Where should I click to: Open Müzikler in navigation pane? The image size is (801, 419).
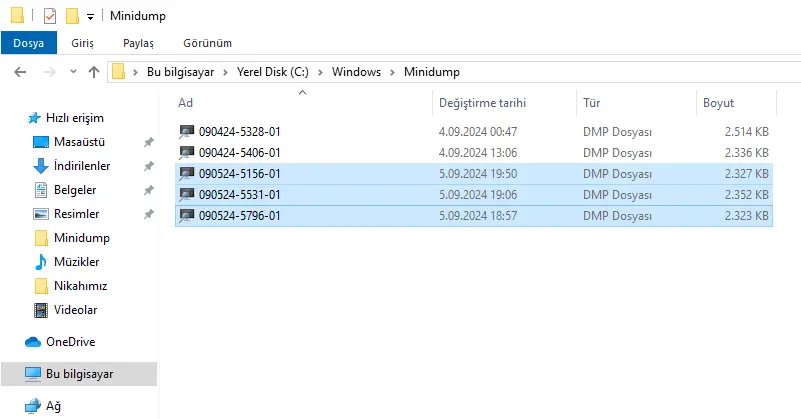point(77,262)
